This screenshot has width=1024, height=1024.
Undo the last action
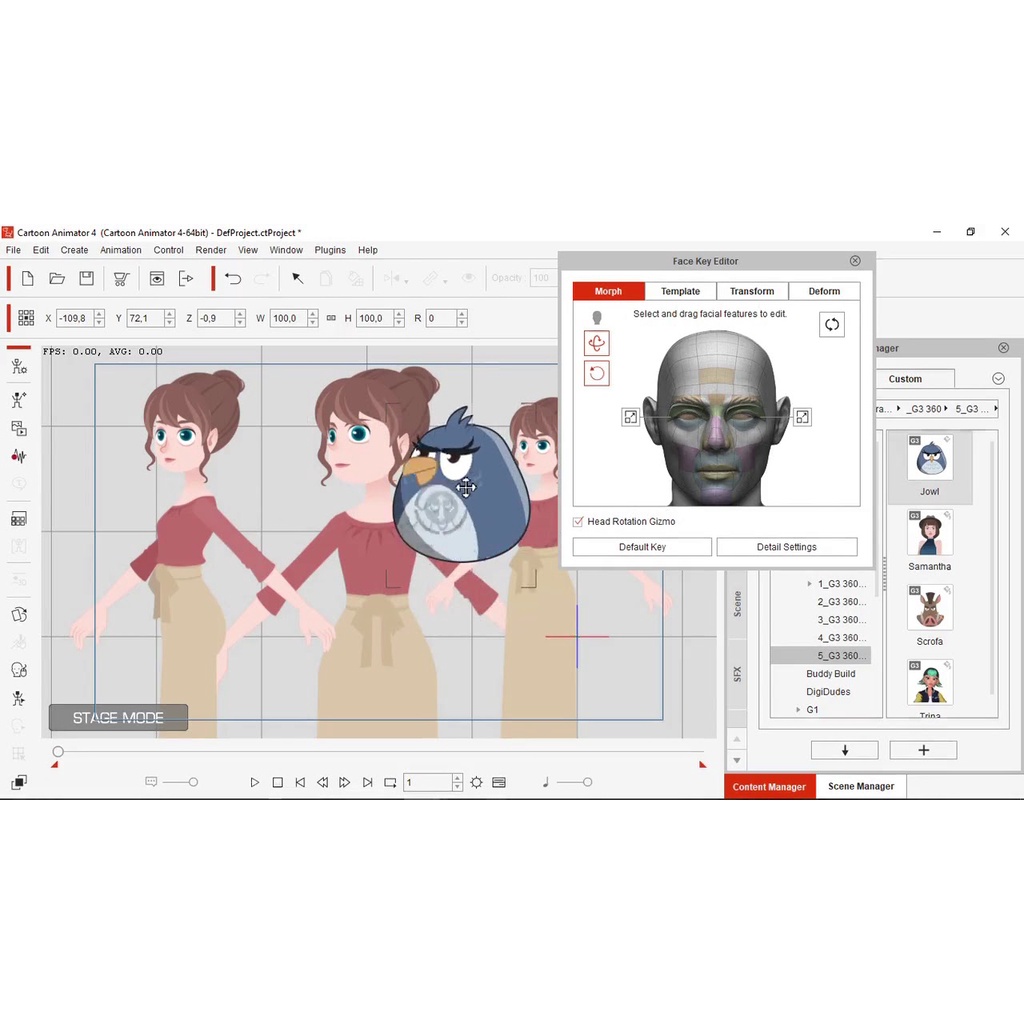point(233,279)
